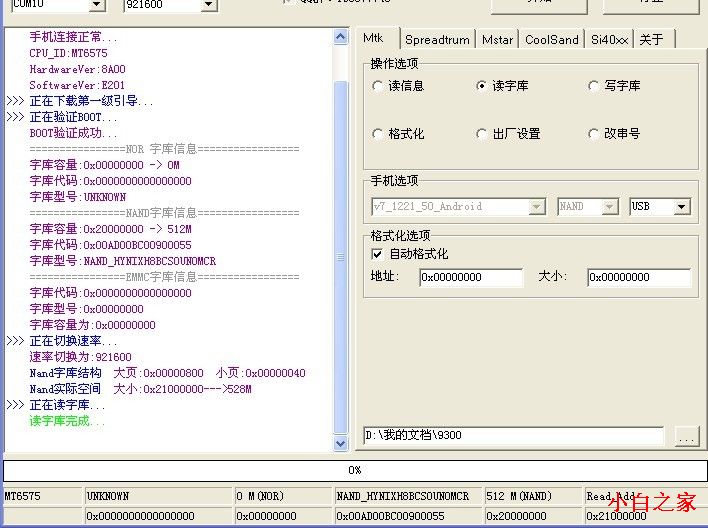Click the log scrollbar up arrow
Screen dimensions: 708x528
[x=341, y=37]
